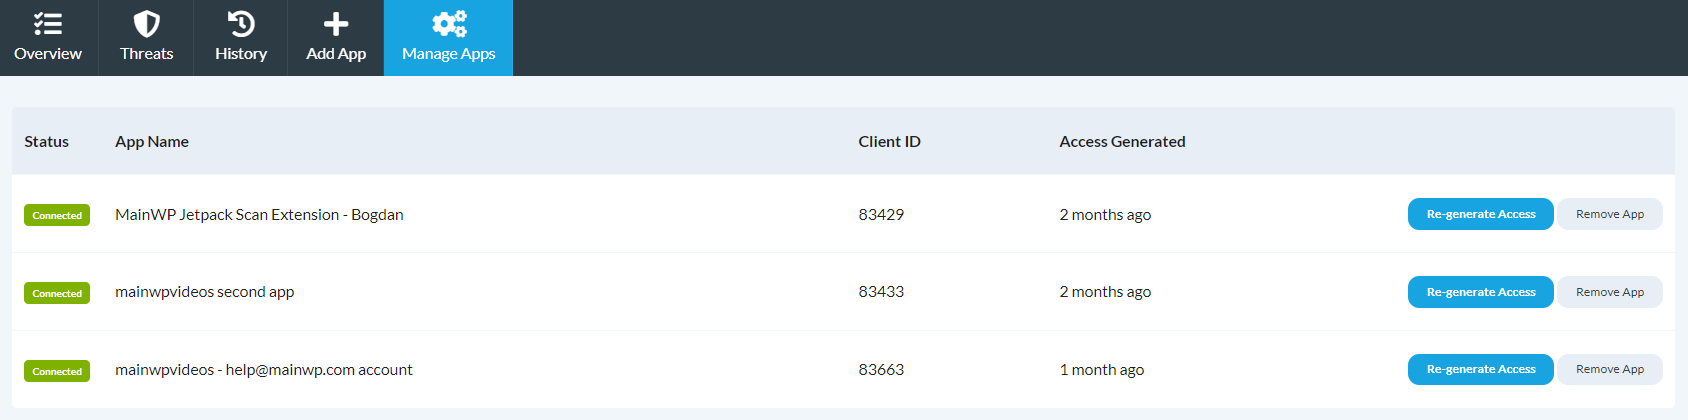Viewport: 1688px width, 420px height.
Task: Click Connected badge for help@mainwp.com account
Action: pyautogui.click(x=57, y=371)
